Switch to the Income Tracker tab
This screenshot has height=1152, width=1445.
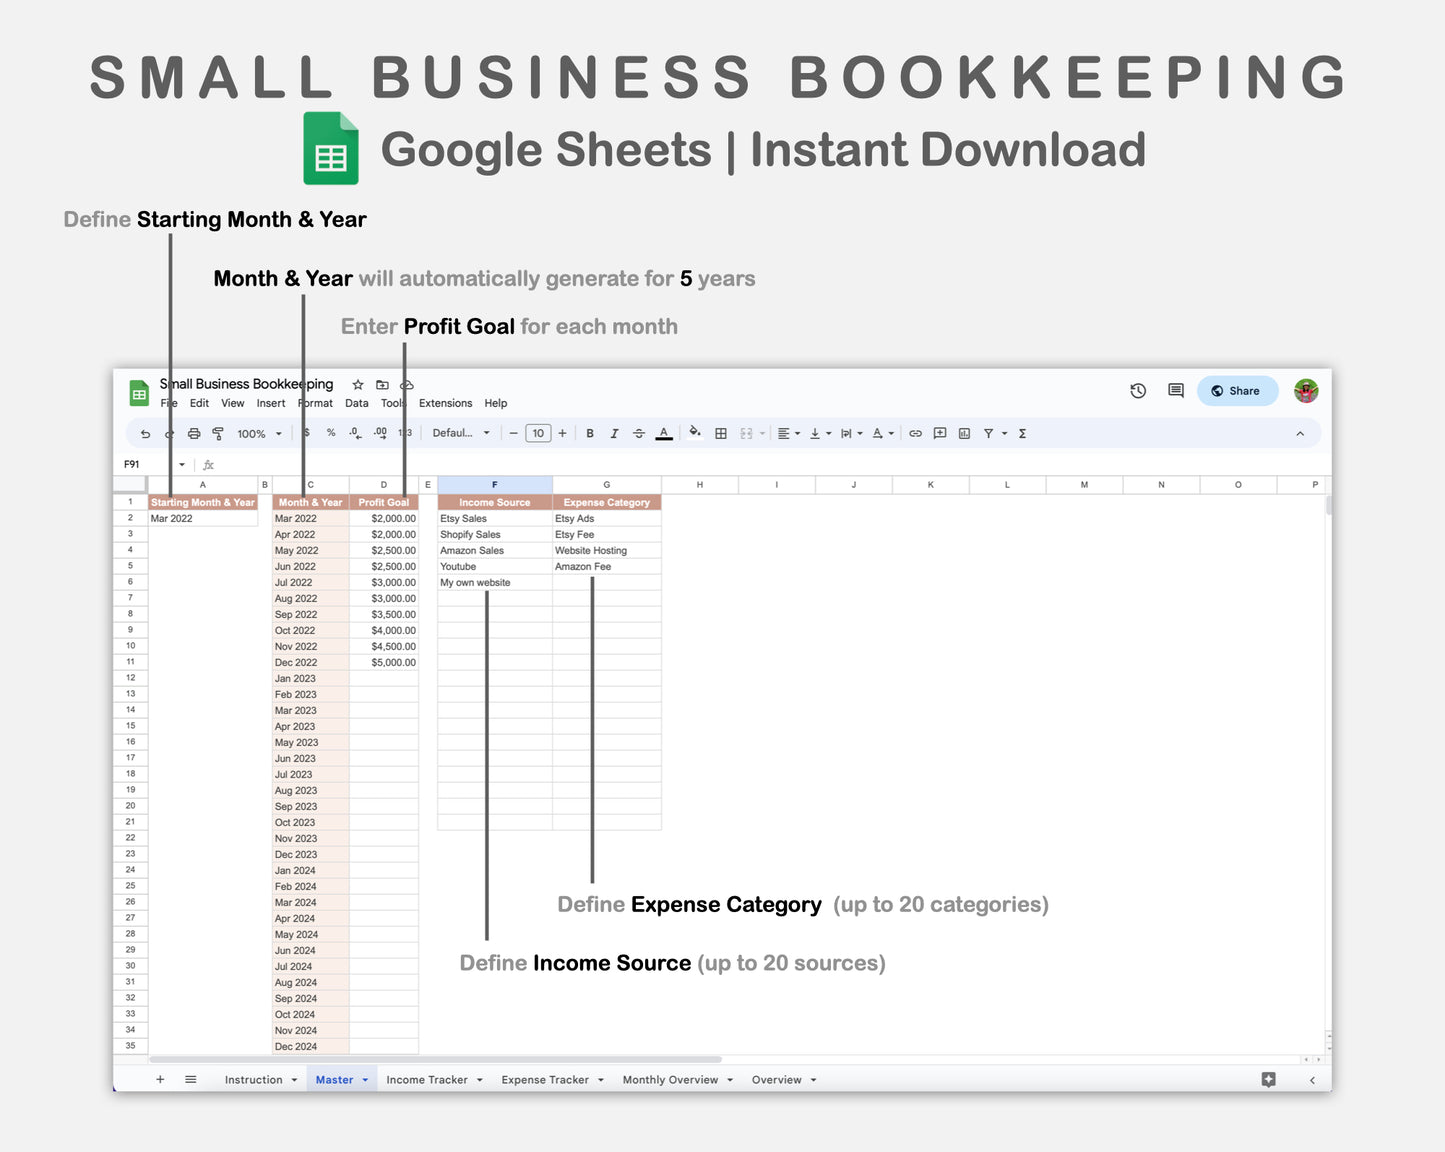(x=428, y=1079)
